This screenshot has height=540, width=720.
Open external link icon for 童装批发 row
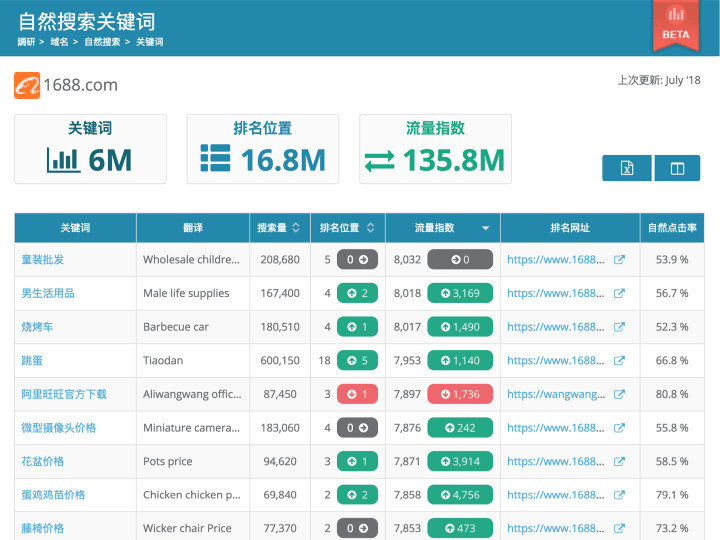[619, 259]
